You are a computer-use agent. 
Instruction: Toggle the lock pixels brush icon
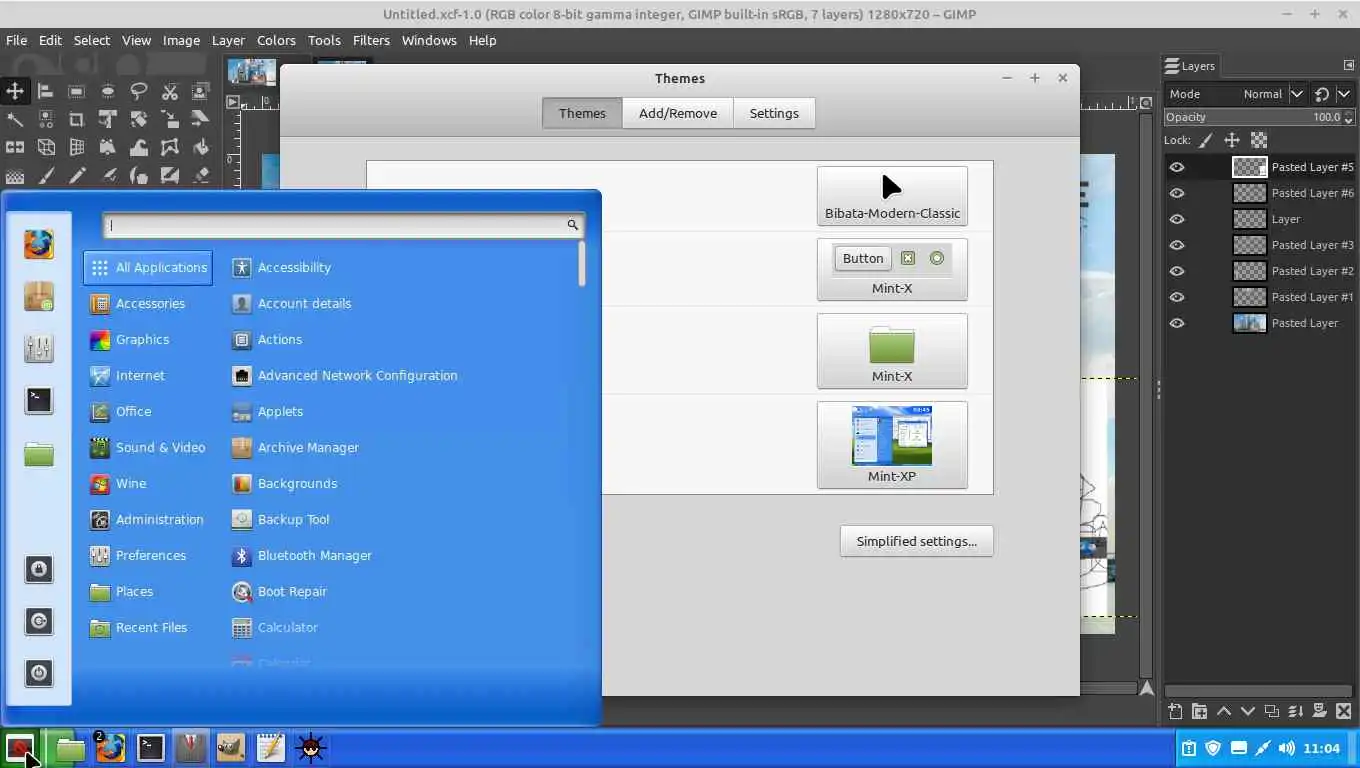1206,140
